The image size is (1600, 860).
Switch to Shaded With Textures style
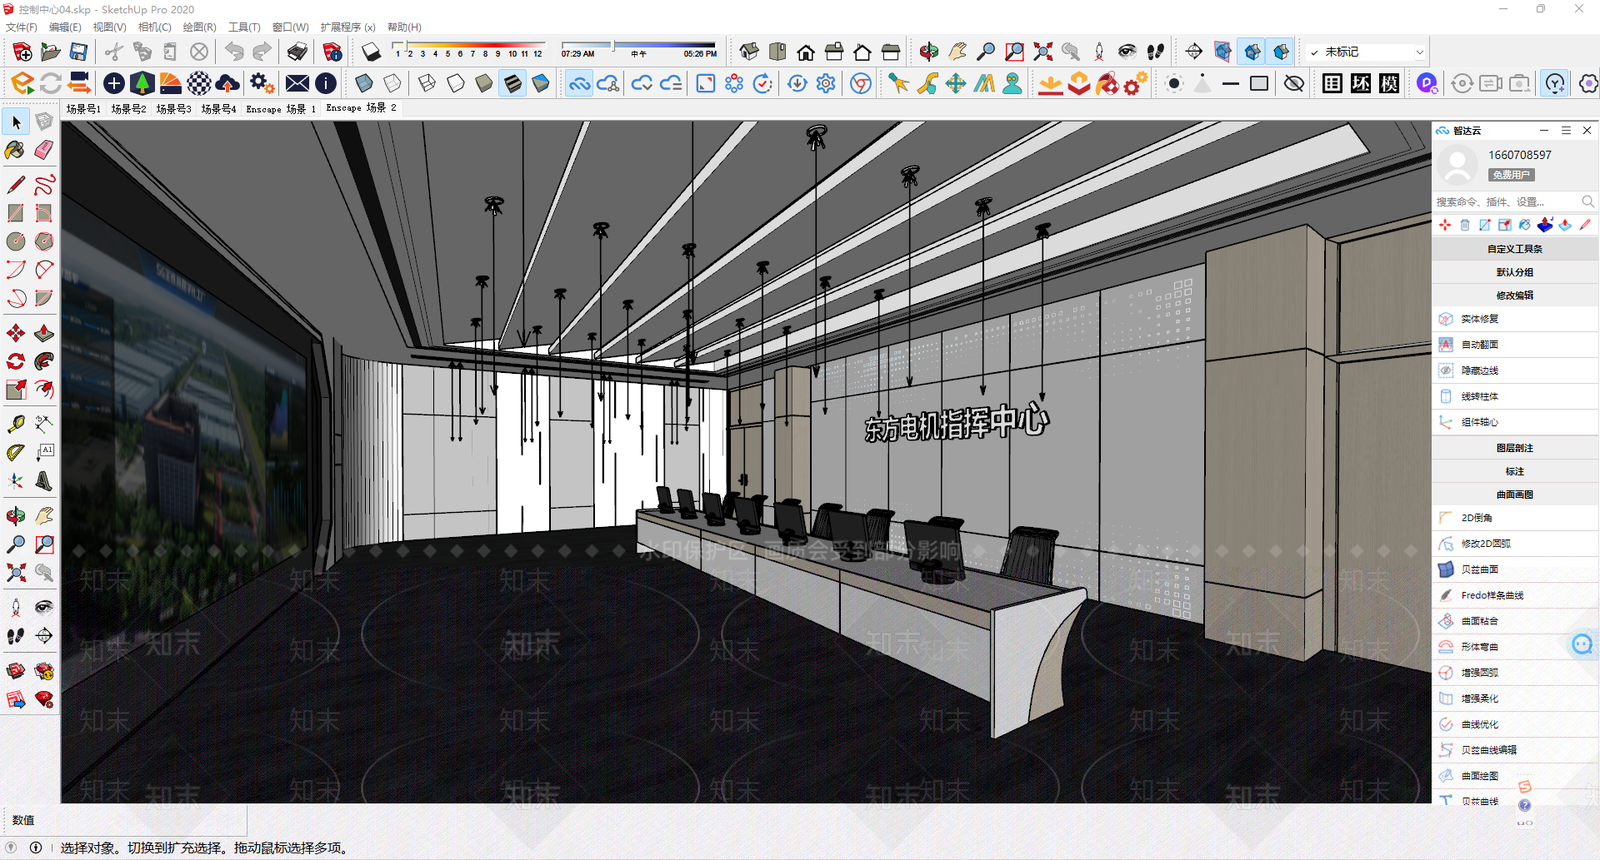coord(512,83)
